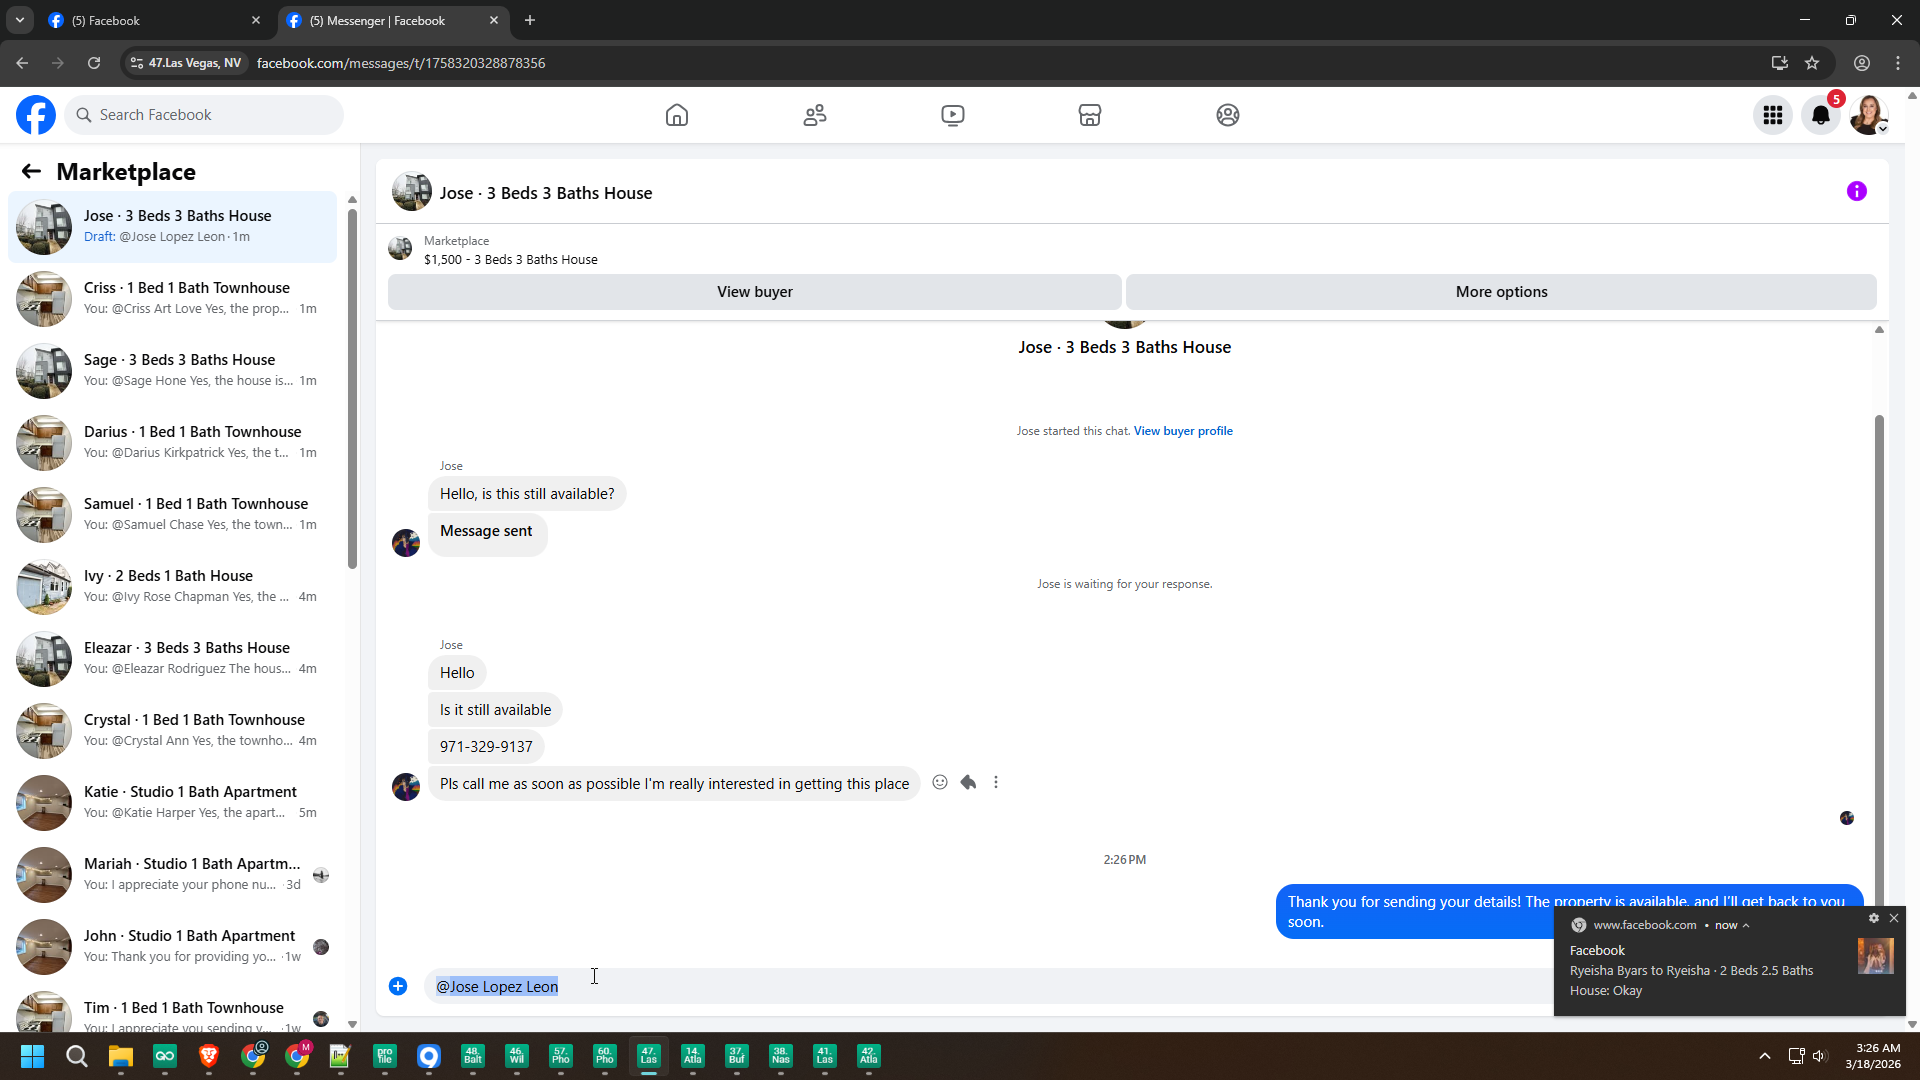Open View buyer profile link
Image resolution: width=1920 pixels, height=1080 pixels.
point(1183,431)
